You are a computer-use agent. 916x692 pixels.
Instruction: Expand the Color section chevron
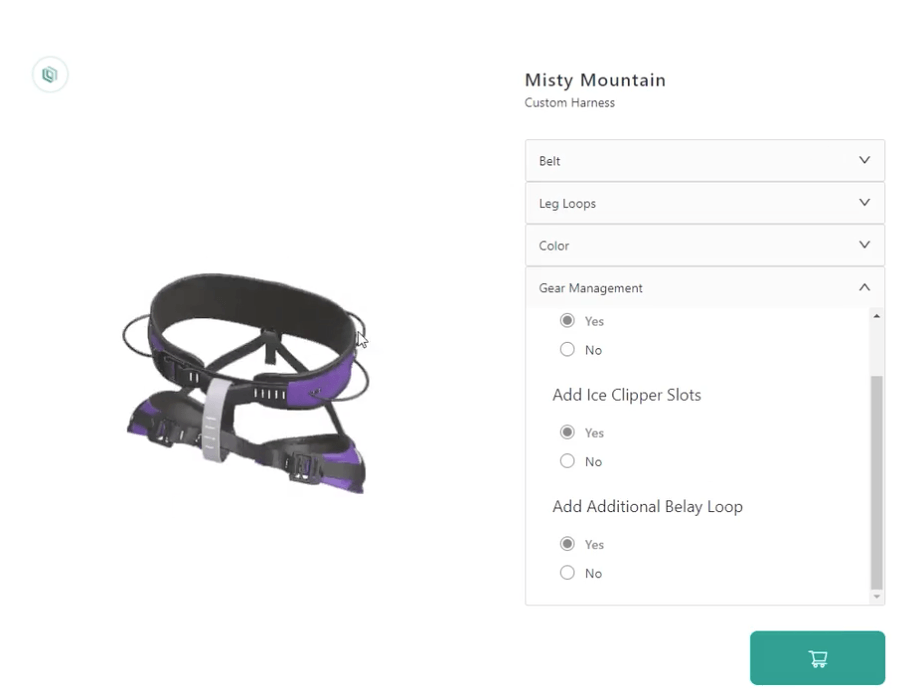tap(864, 245)
